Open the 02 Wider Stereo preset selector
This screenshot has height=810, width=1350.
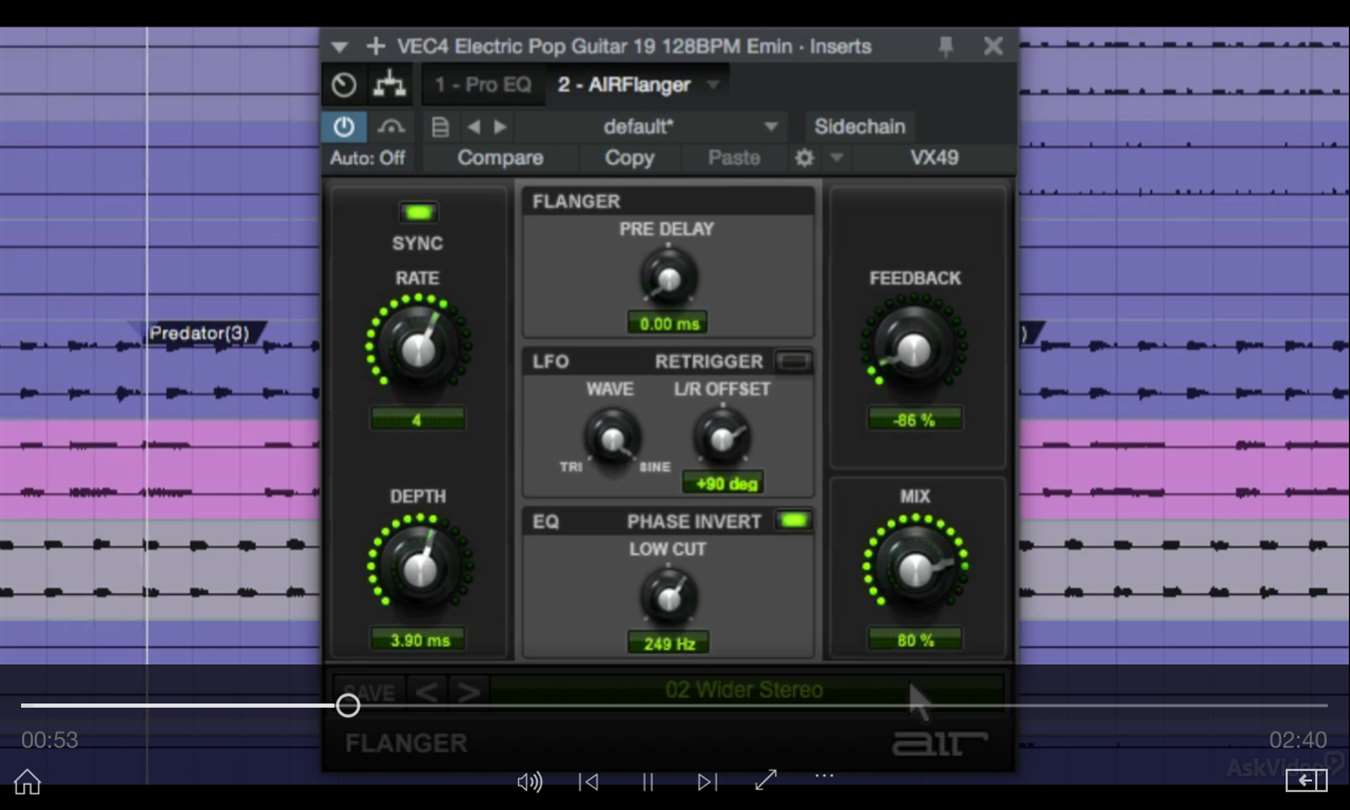(x=746, y=690)
